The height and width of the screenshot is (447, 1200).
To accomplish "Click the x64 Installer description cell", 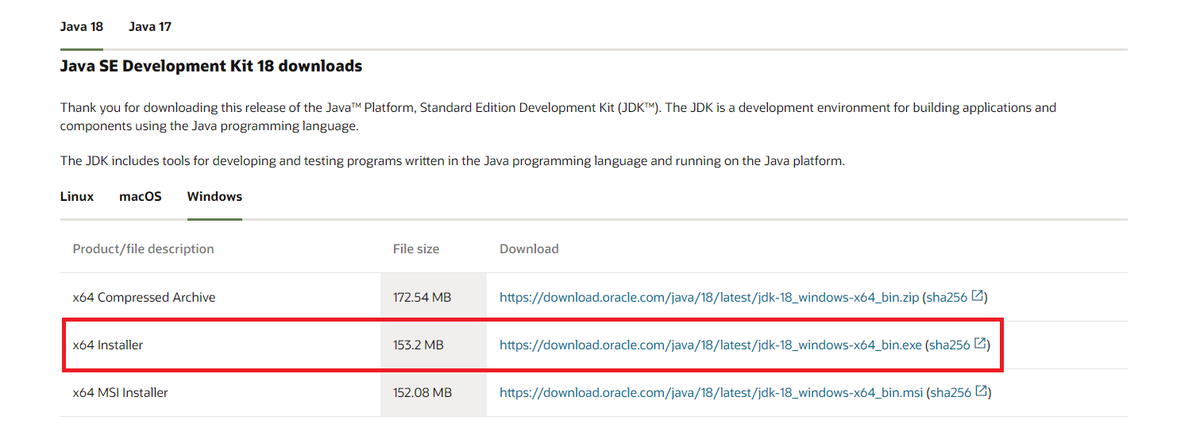I will point(221,345).
